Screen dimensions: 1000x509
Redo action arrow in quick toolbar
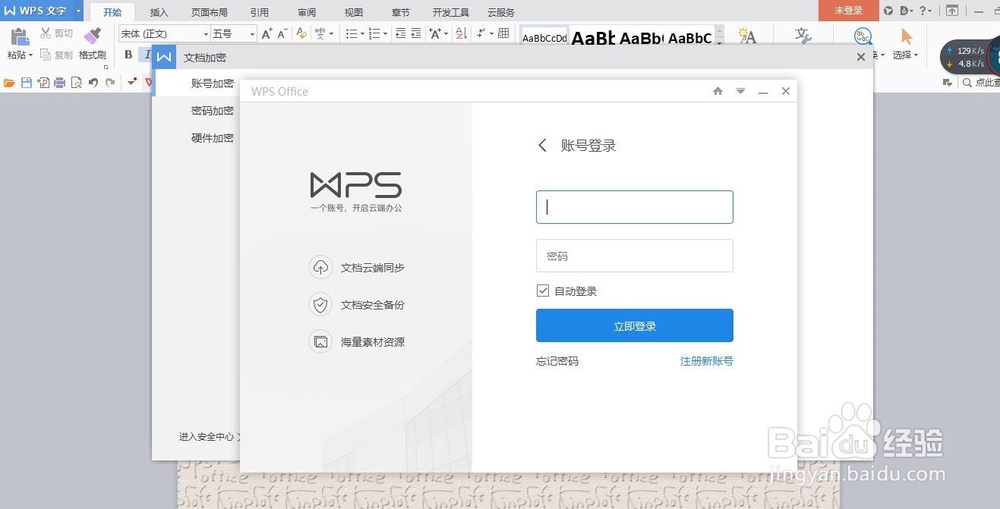pyautogui.click(x=110, y=82)
